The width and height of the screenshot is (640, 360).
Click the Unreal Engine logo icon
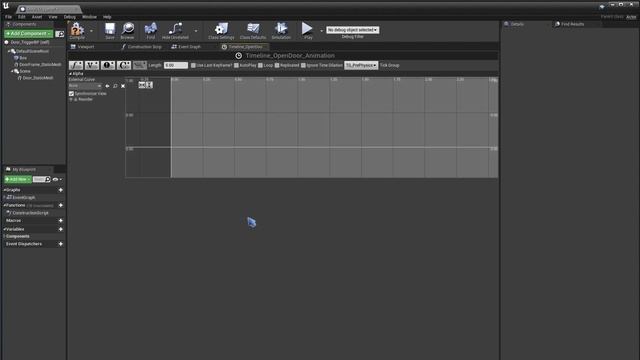point(6,6)
